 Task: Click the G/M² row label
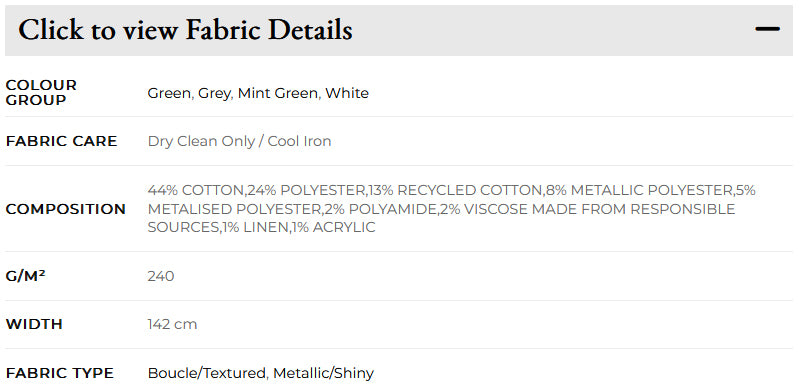[26, 276]
